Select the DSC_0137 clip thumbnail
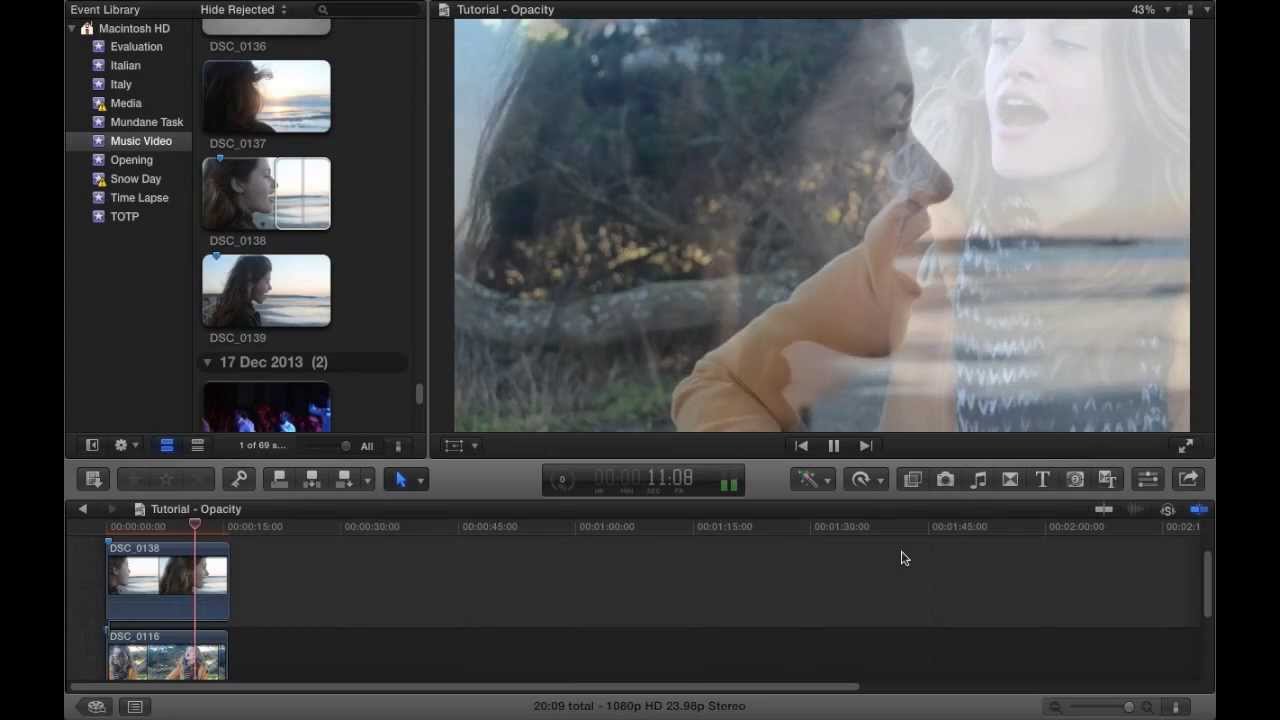This screenshot has width=1280, height=720. (x=266, y=96)
